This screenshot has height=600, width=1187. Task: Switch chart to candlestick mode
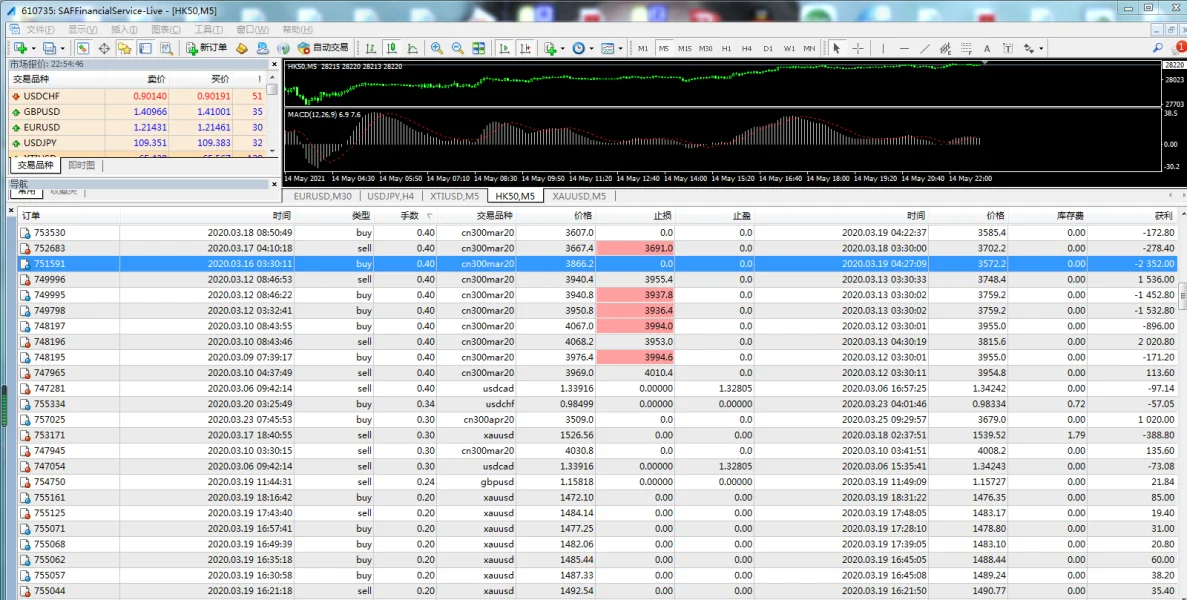392,48
